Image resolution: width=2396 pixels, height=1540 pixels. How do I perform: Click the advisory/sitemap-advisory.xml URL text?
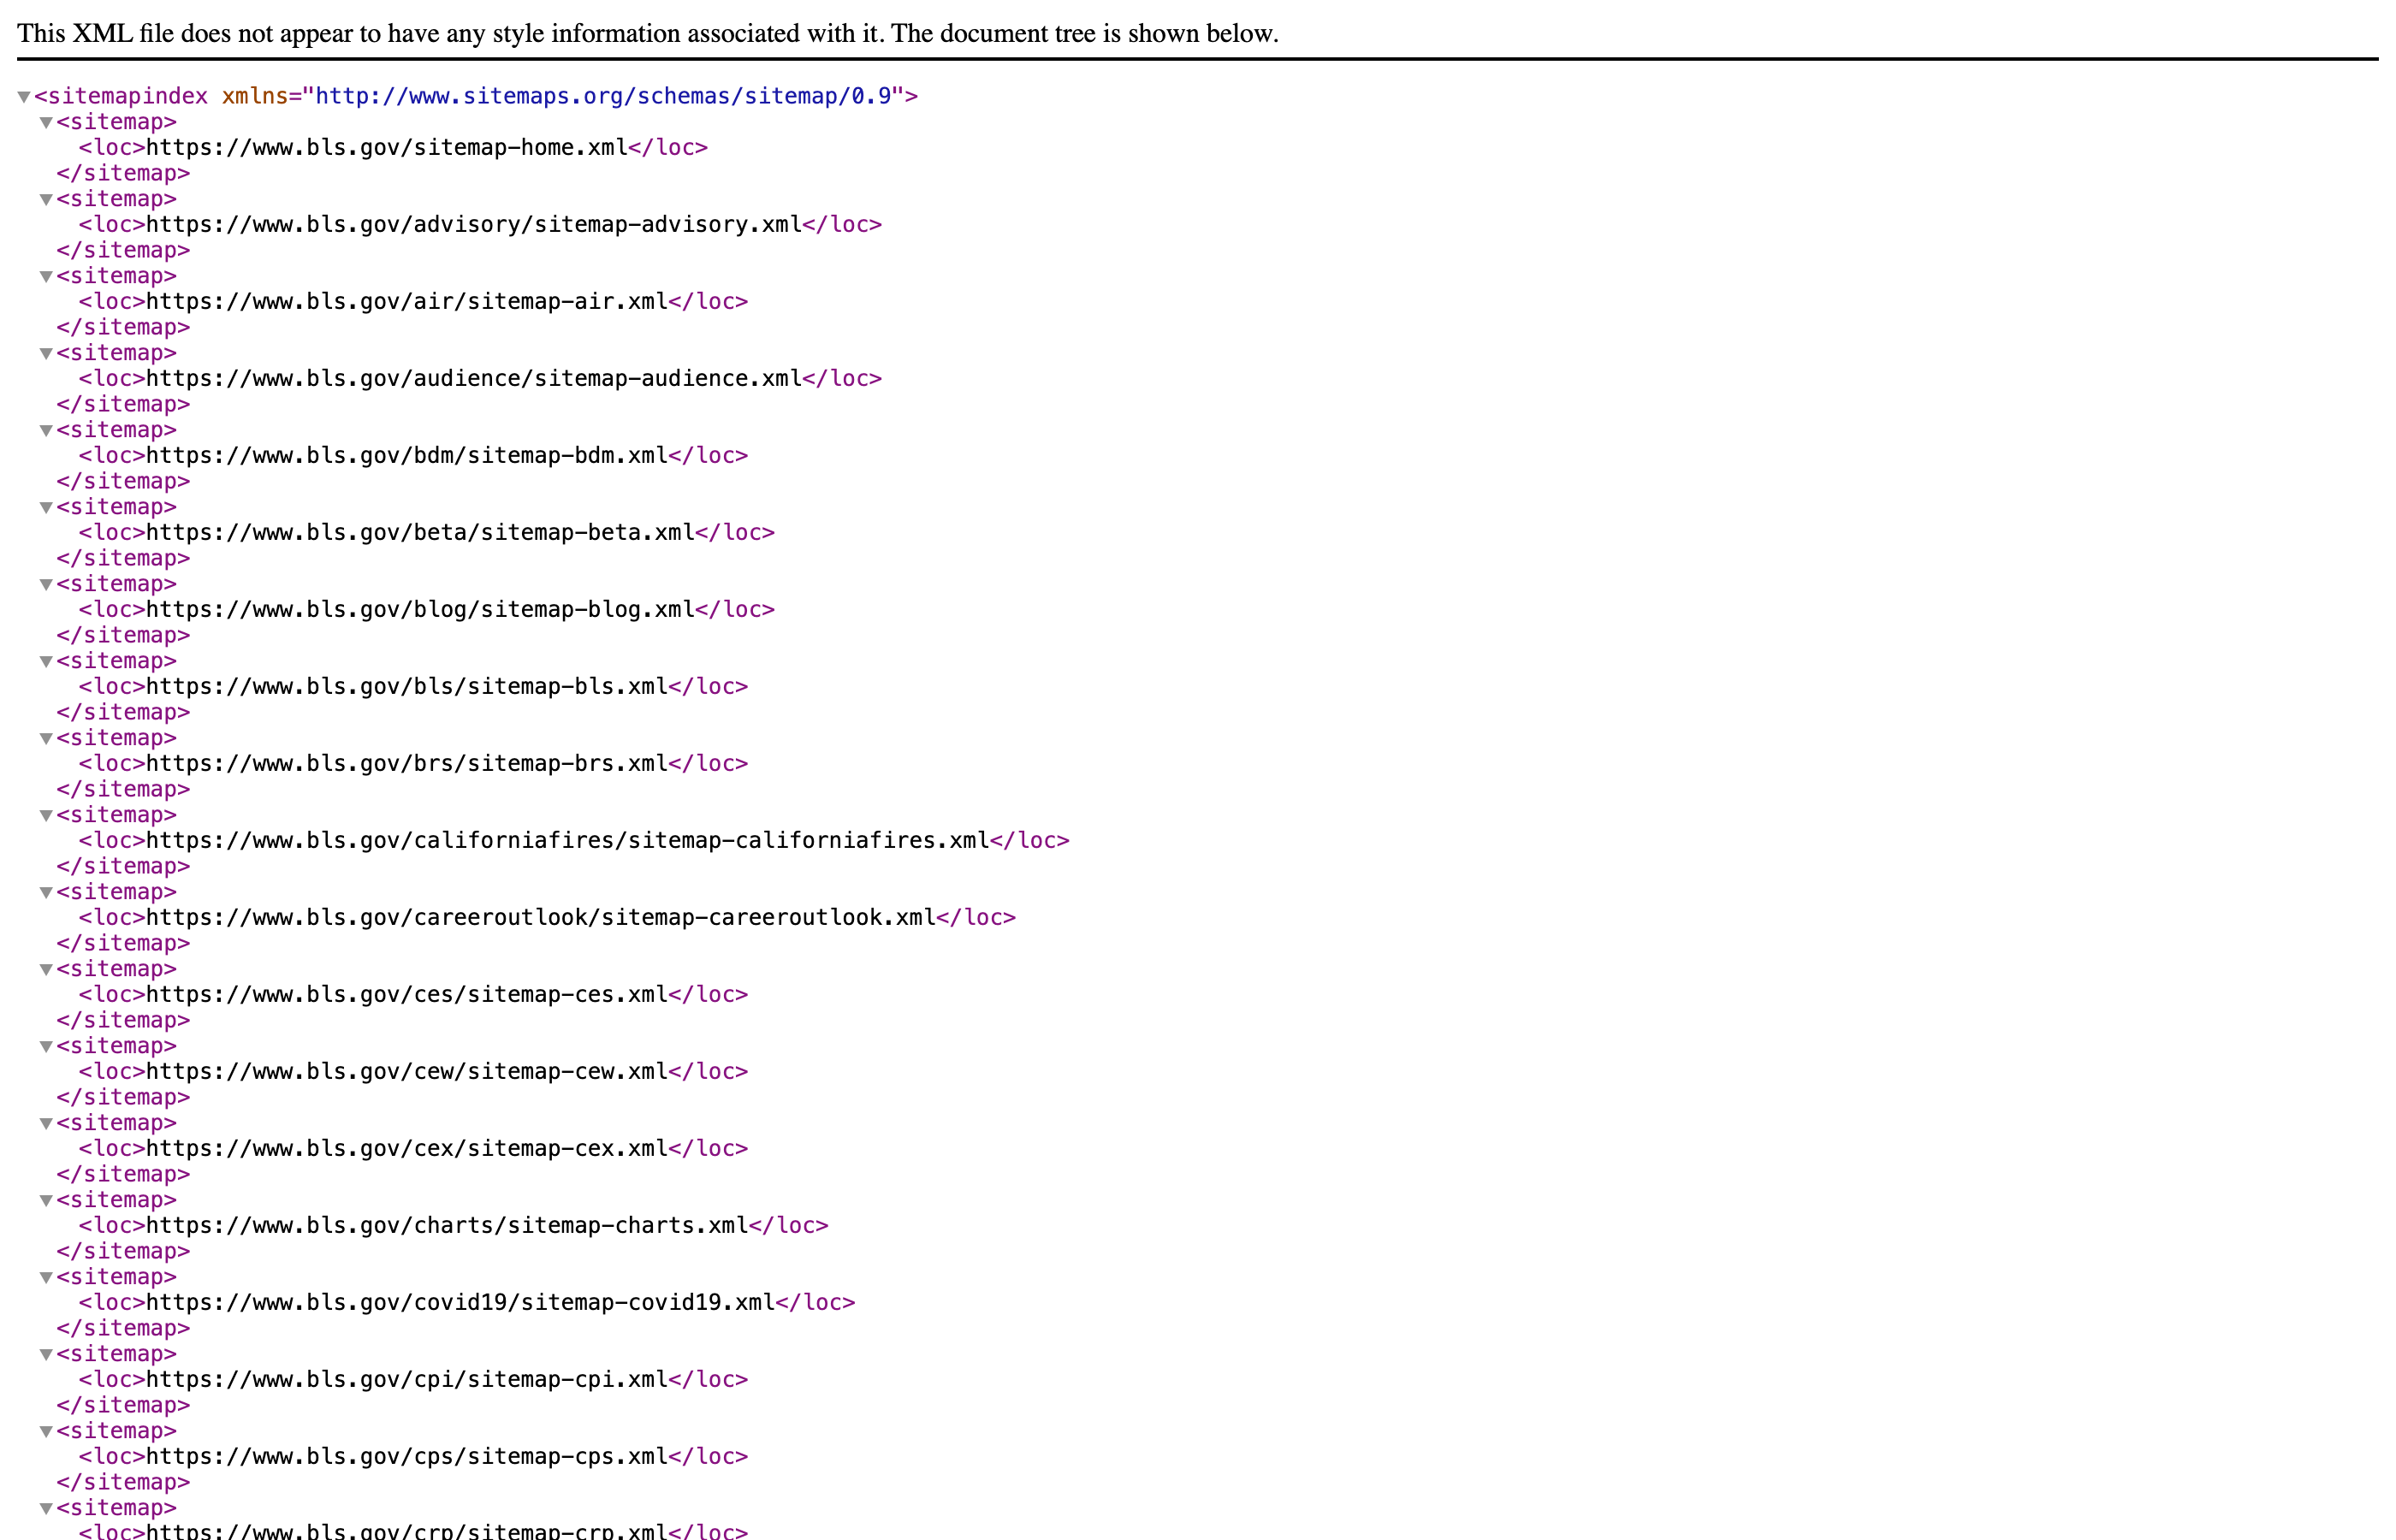tap(474, 225)
